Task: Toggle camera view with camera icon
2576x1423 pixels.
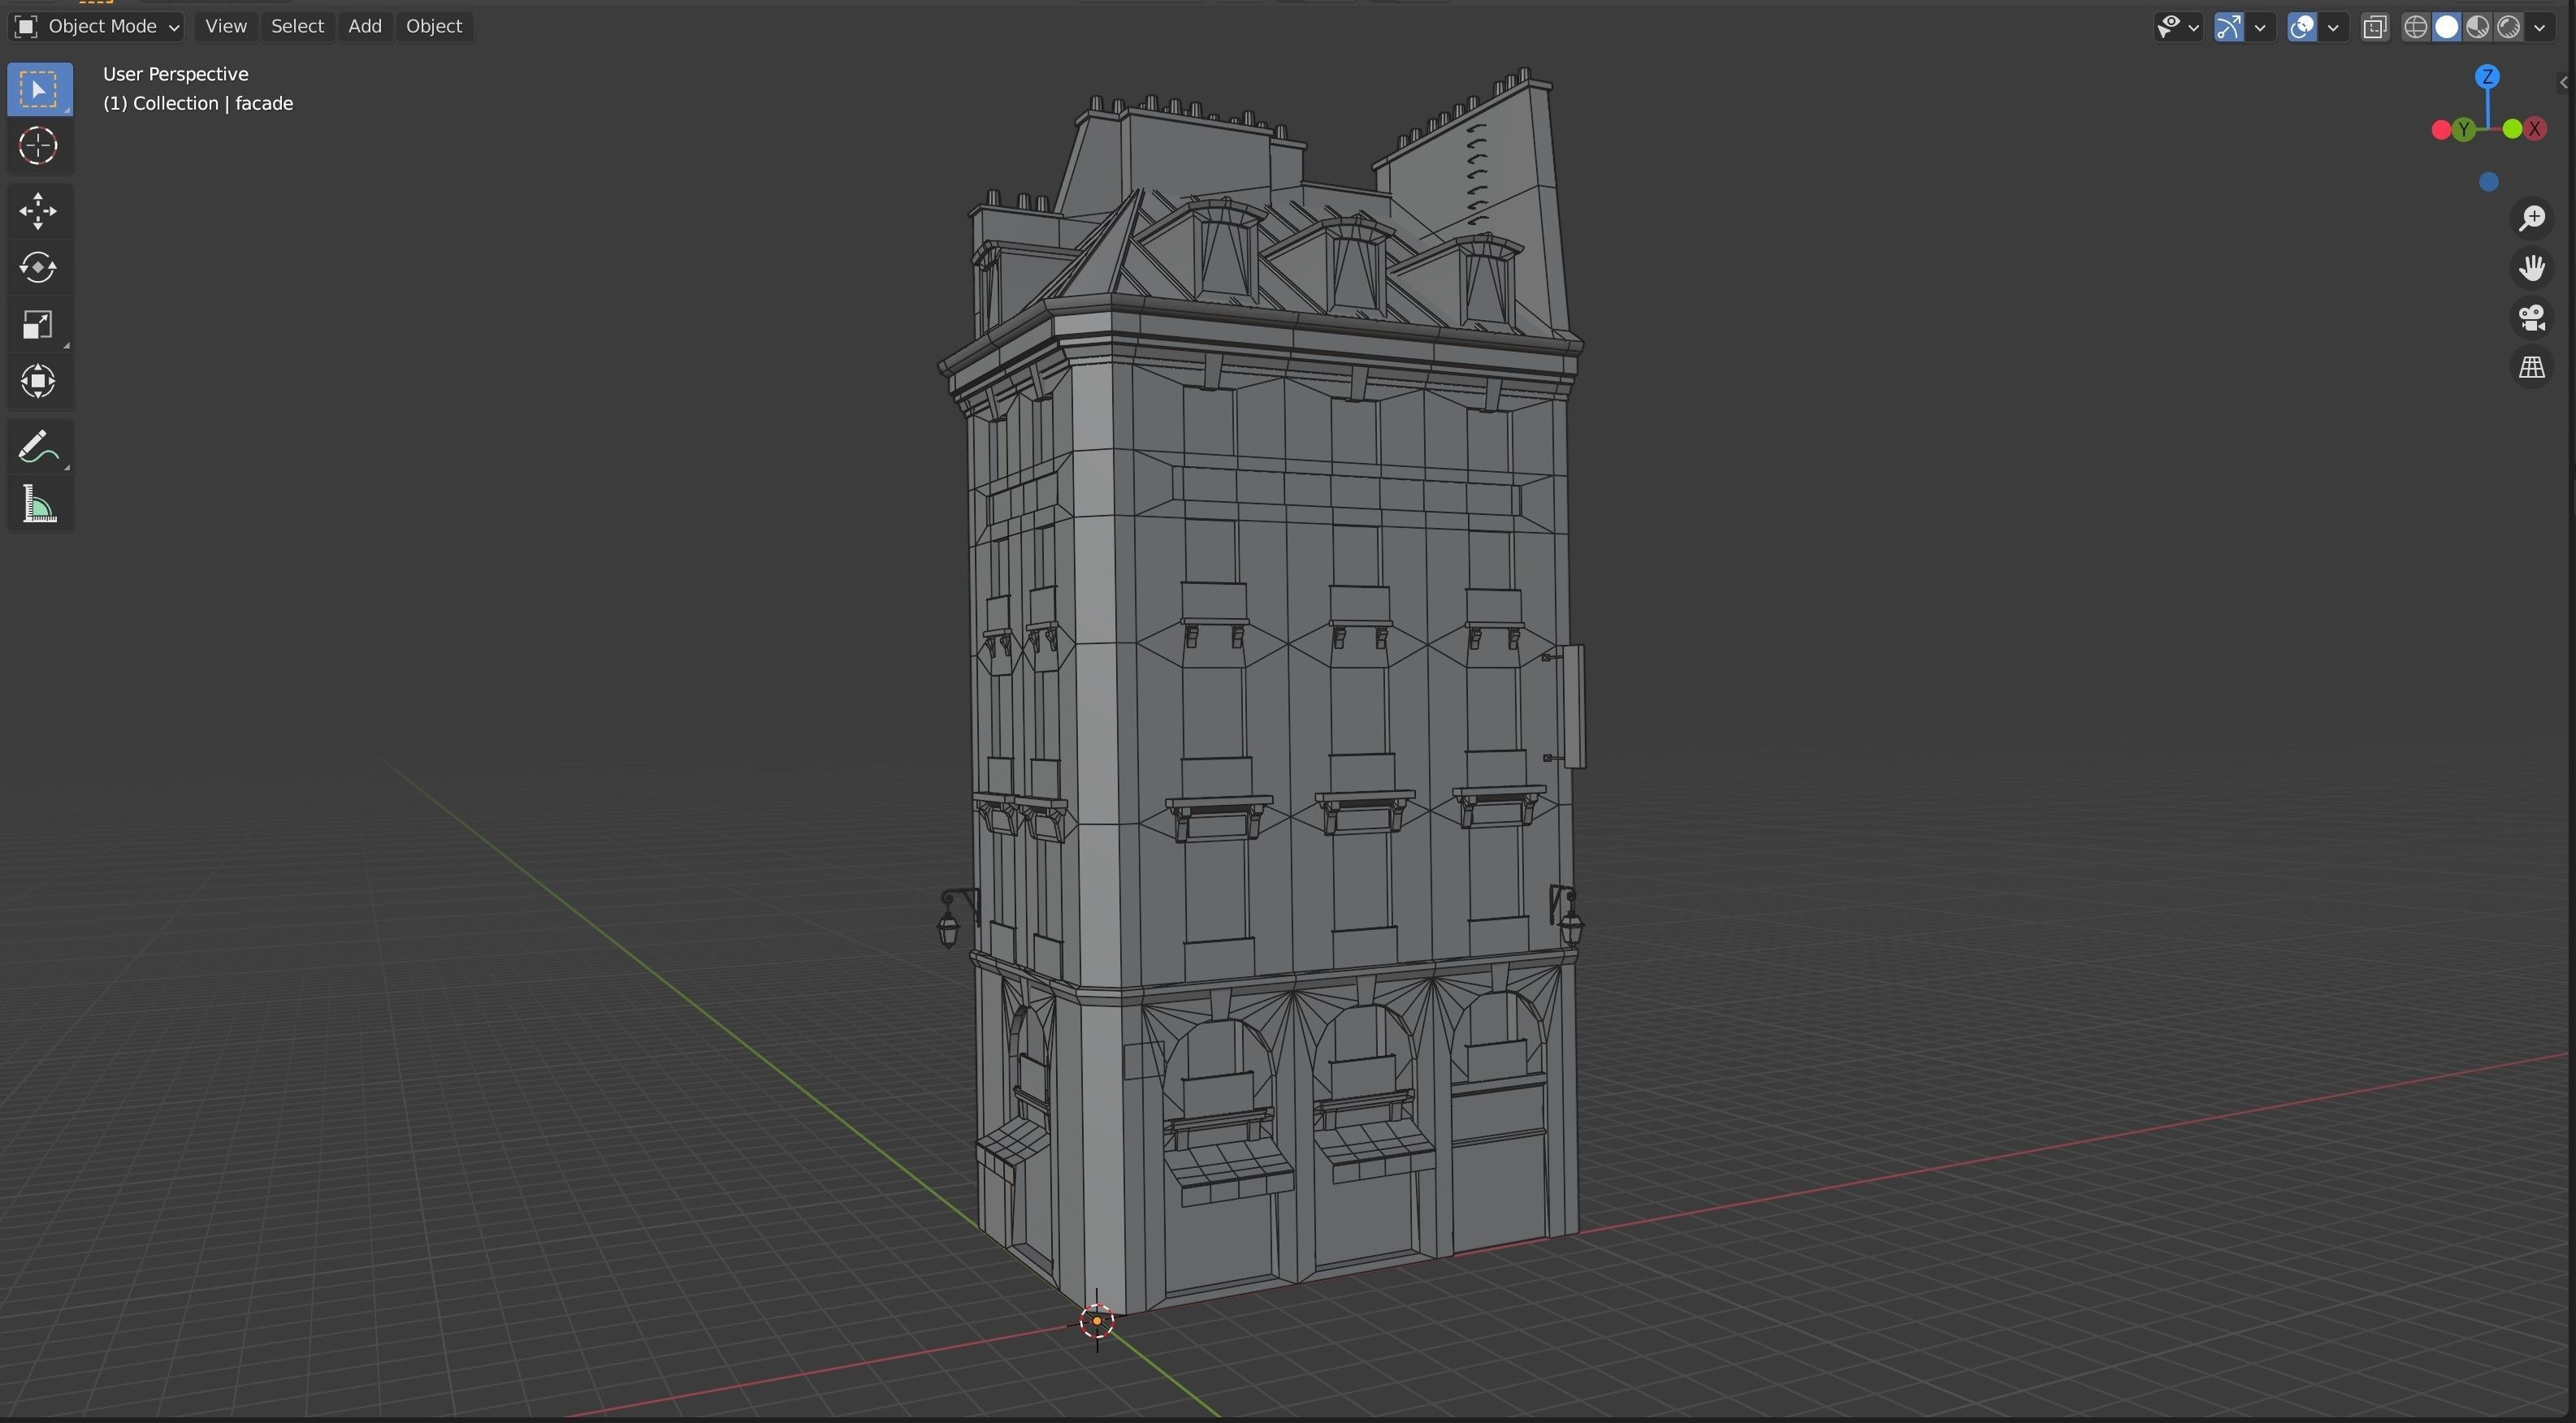Action: [x=2531, y=318]
